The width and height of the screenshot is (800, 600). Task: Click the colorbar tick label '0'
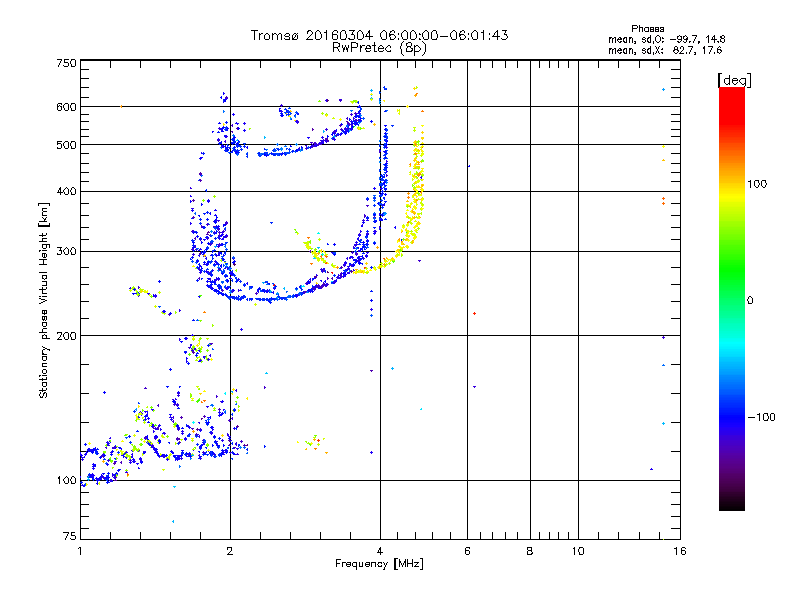click(x=749, y=301)
